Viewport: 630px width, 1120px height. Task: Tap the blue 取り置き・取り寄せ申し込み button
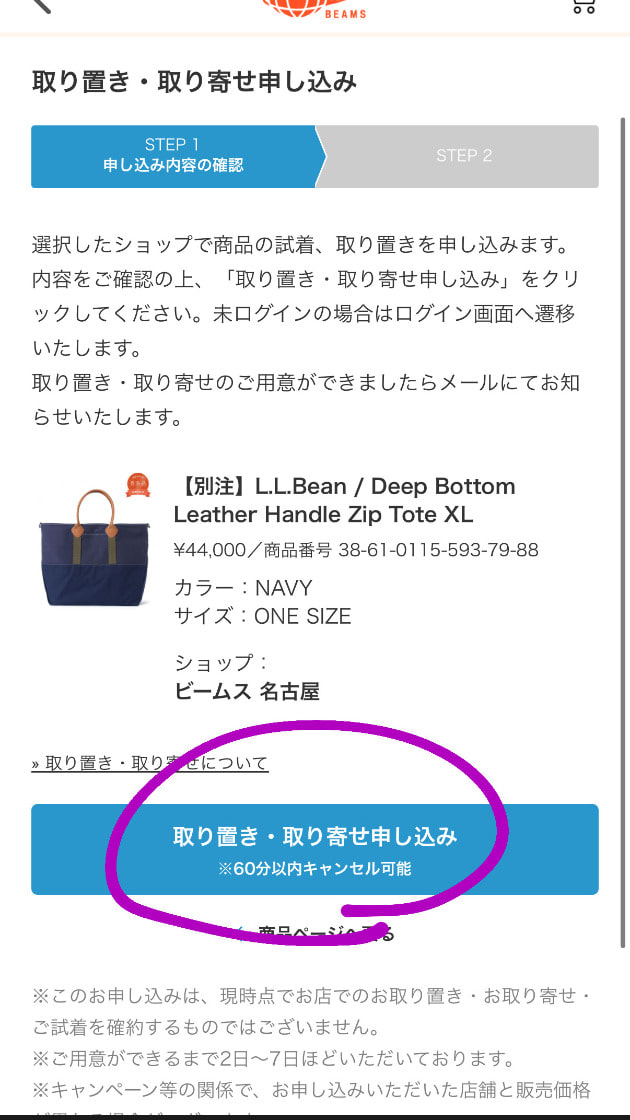pyautogui.click(x=315, y=849)
